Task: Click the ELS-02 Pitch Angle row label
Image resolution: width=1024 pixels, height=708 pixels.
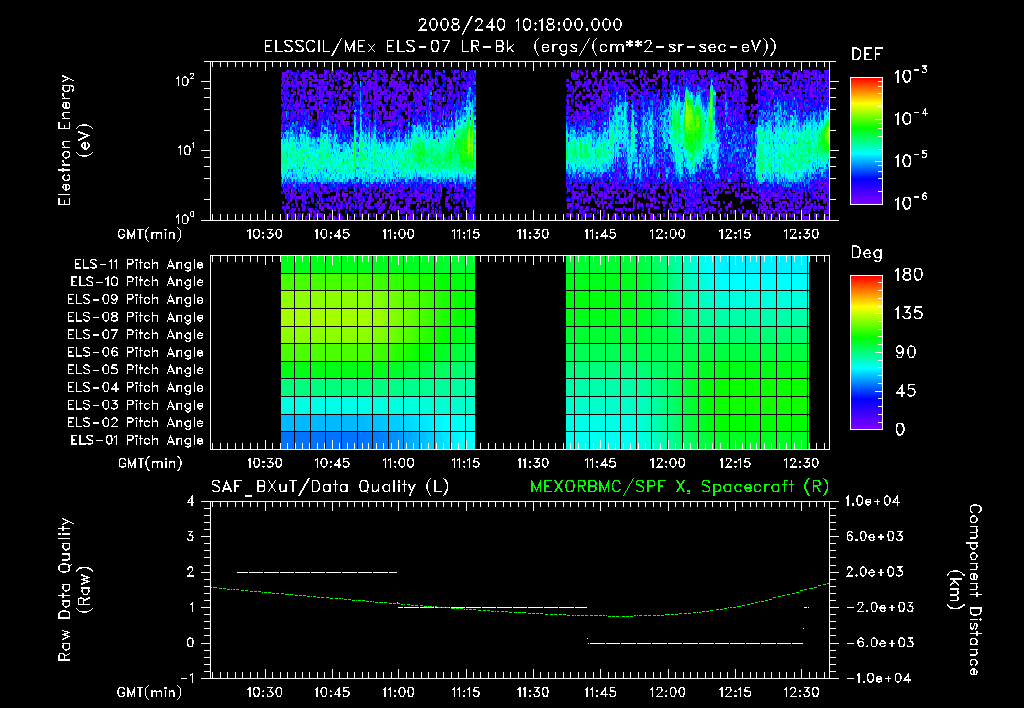Action: pos(135,423)
